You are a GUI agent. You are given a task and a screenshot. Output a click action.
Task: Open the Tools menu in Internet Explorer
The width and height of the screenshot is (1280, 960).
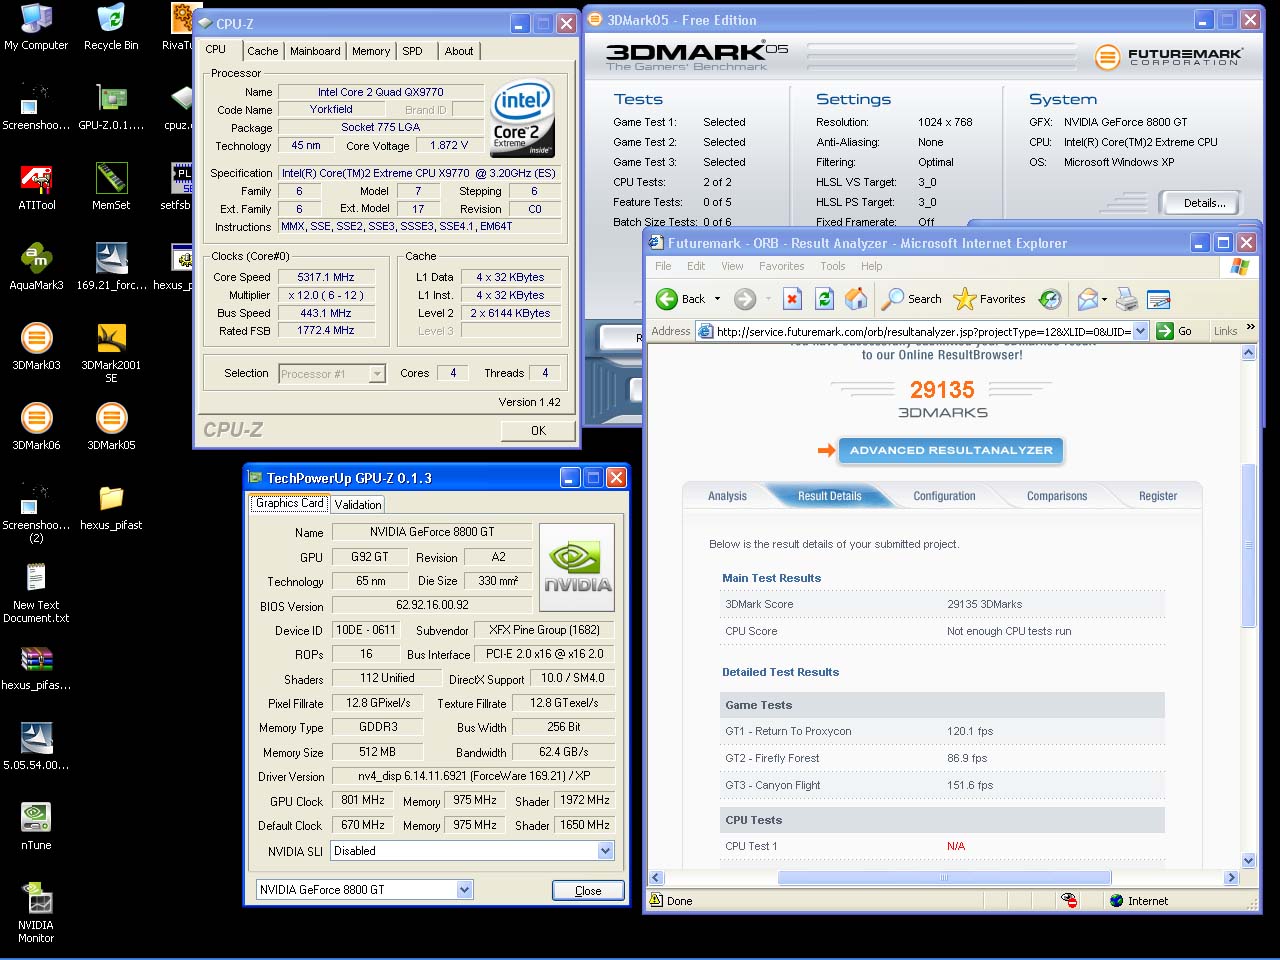pos(833,266)
